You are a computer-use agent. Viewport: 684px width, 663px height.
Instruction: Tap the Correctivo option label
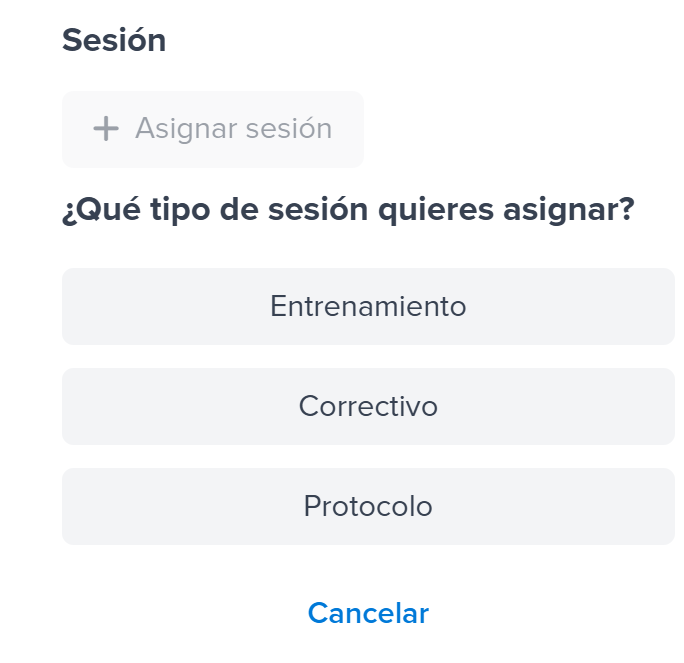pos(368,406)
